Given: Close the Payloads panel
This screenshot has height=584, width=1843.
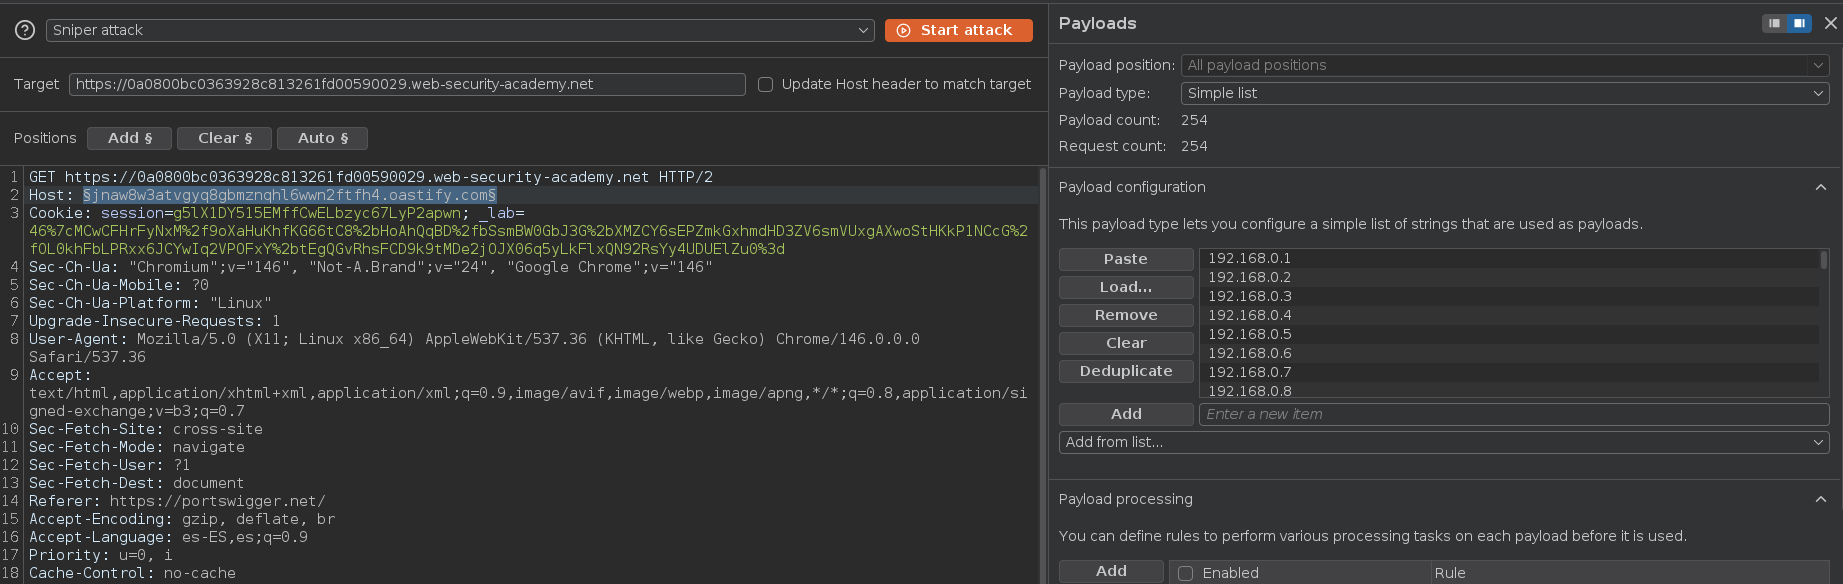Looking at the screenshot, I should 1831,23.
